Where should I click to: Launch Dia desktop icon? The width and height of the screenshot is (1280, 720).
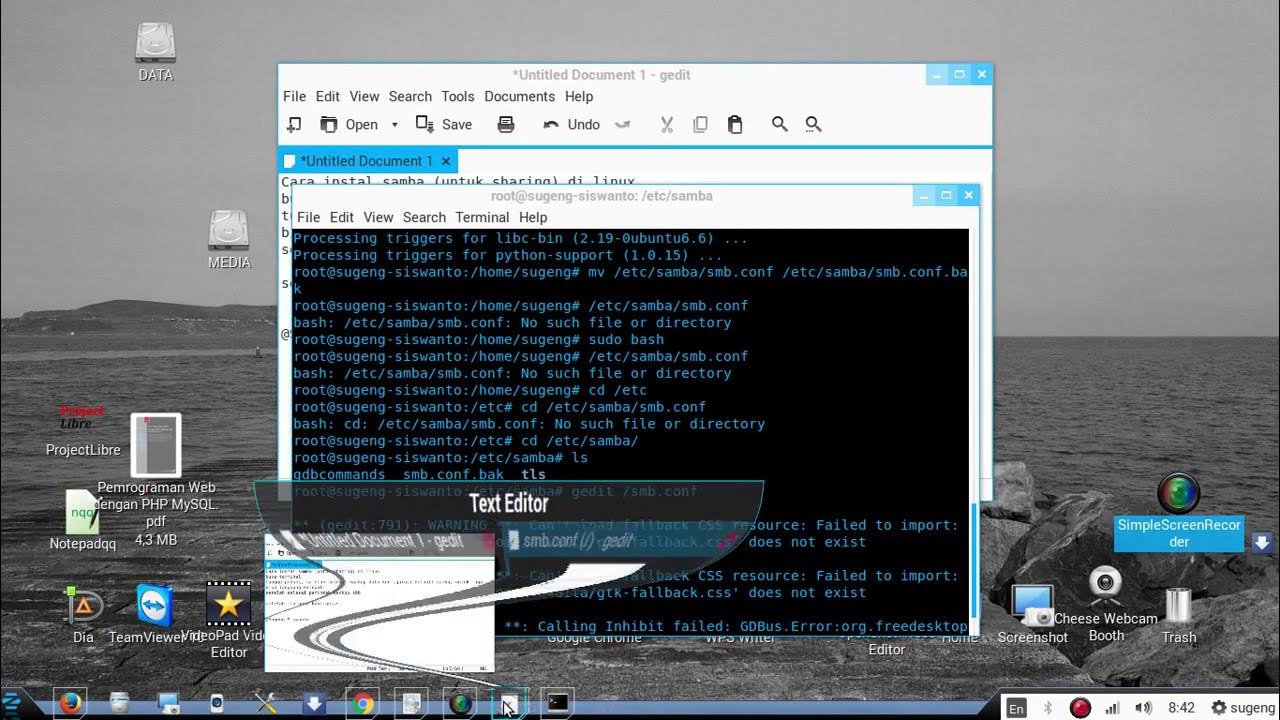click(x=83, y=614)
